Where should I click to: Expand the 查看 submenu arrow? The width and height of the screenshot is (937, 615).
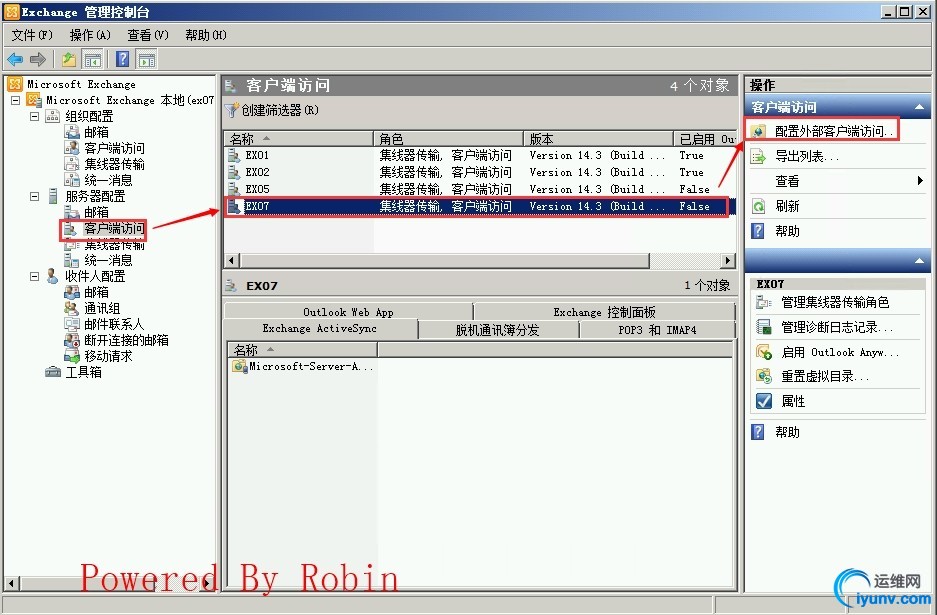point(920,180)
